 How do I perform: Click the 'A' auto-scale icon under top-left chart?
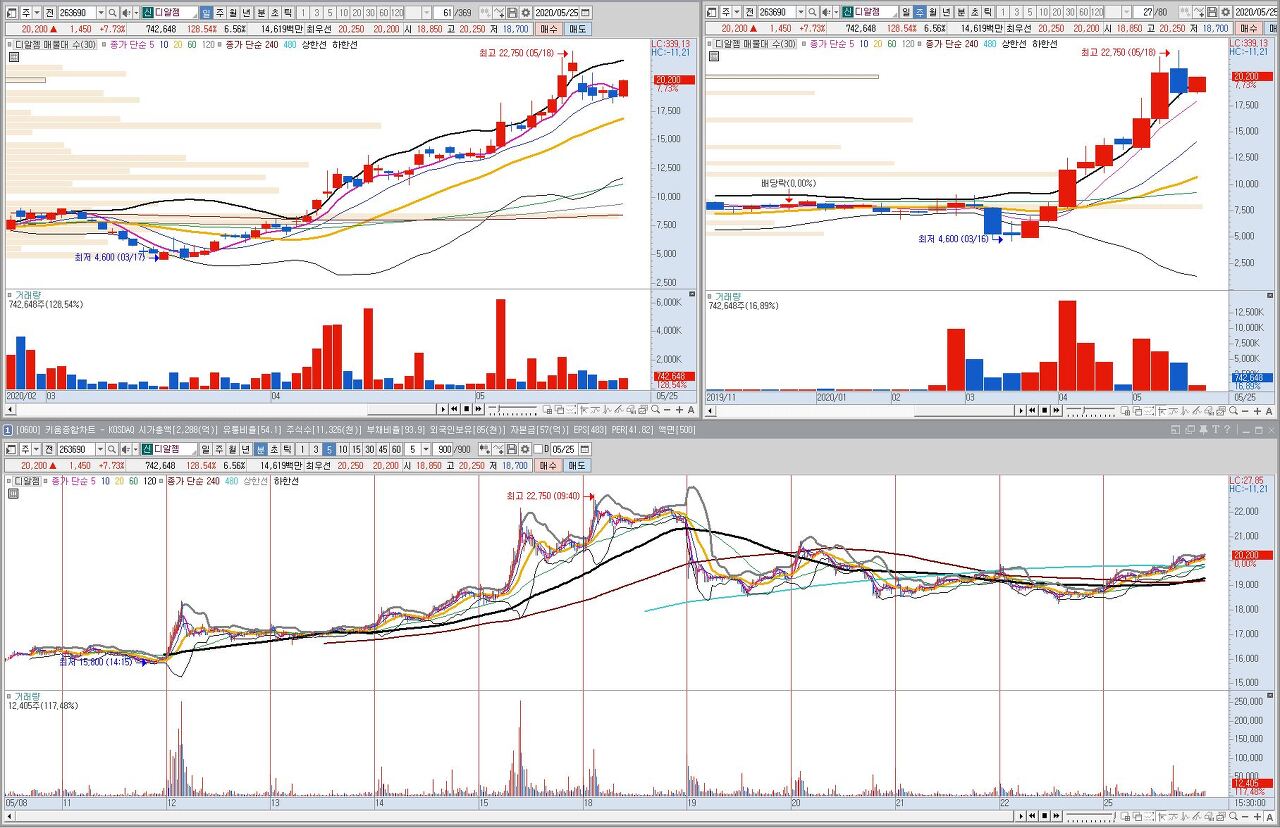(x=691, y=409)
